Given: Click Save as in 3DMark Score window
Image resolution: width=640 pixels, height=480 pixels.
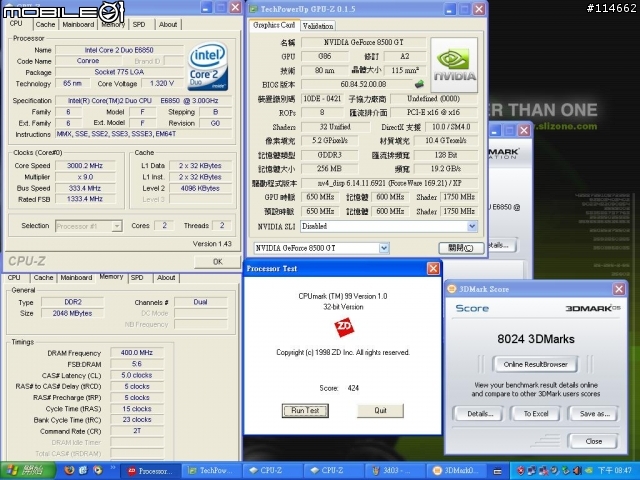Looking at the screenshot, I should (x=594, y=413).
